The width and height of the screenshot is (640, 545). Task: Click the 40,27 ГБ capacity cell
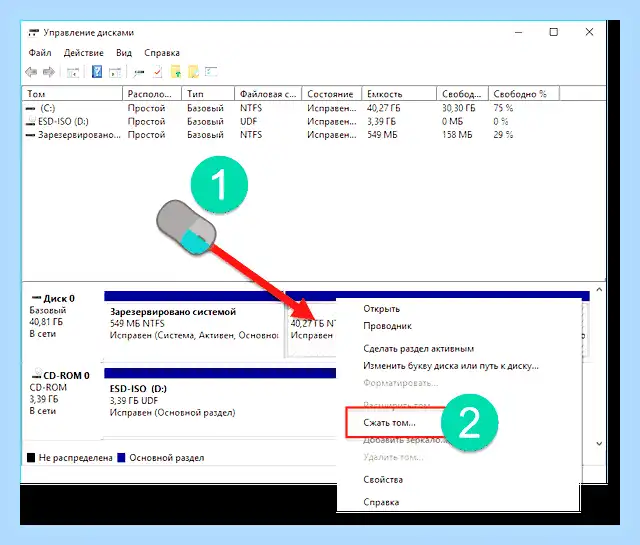(383, 108)
